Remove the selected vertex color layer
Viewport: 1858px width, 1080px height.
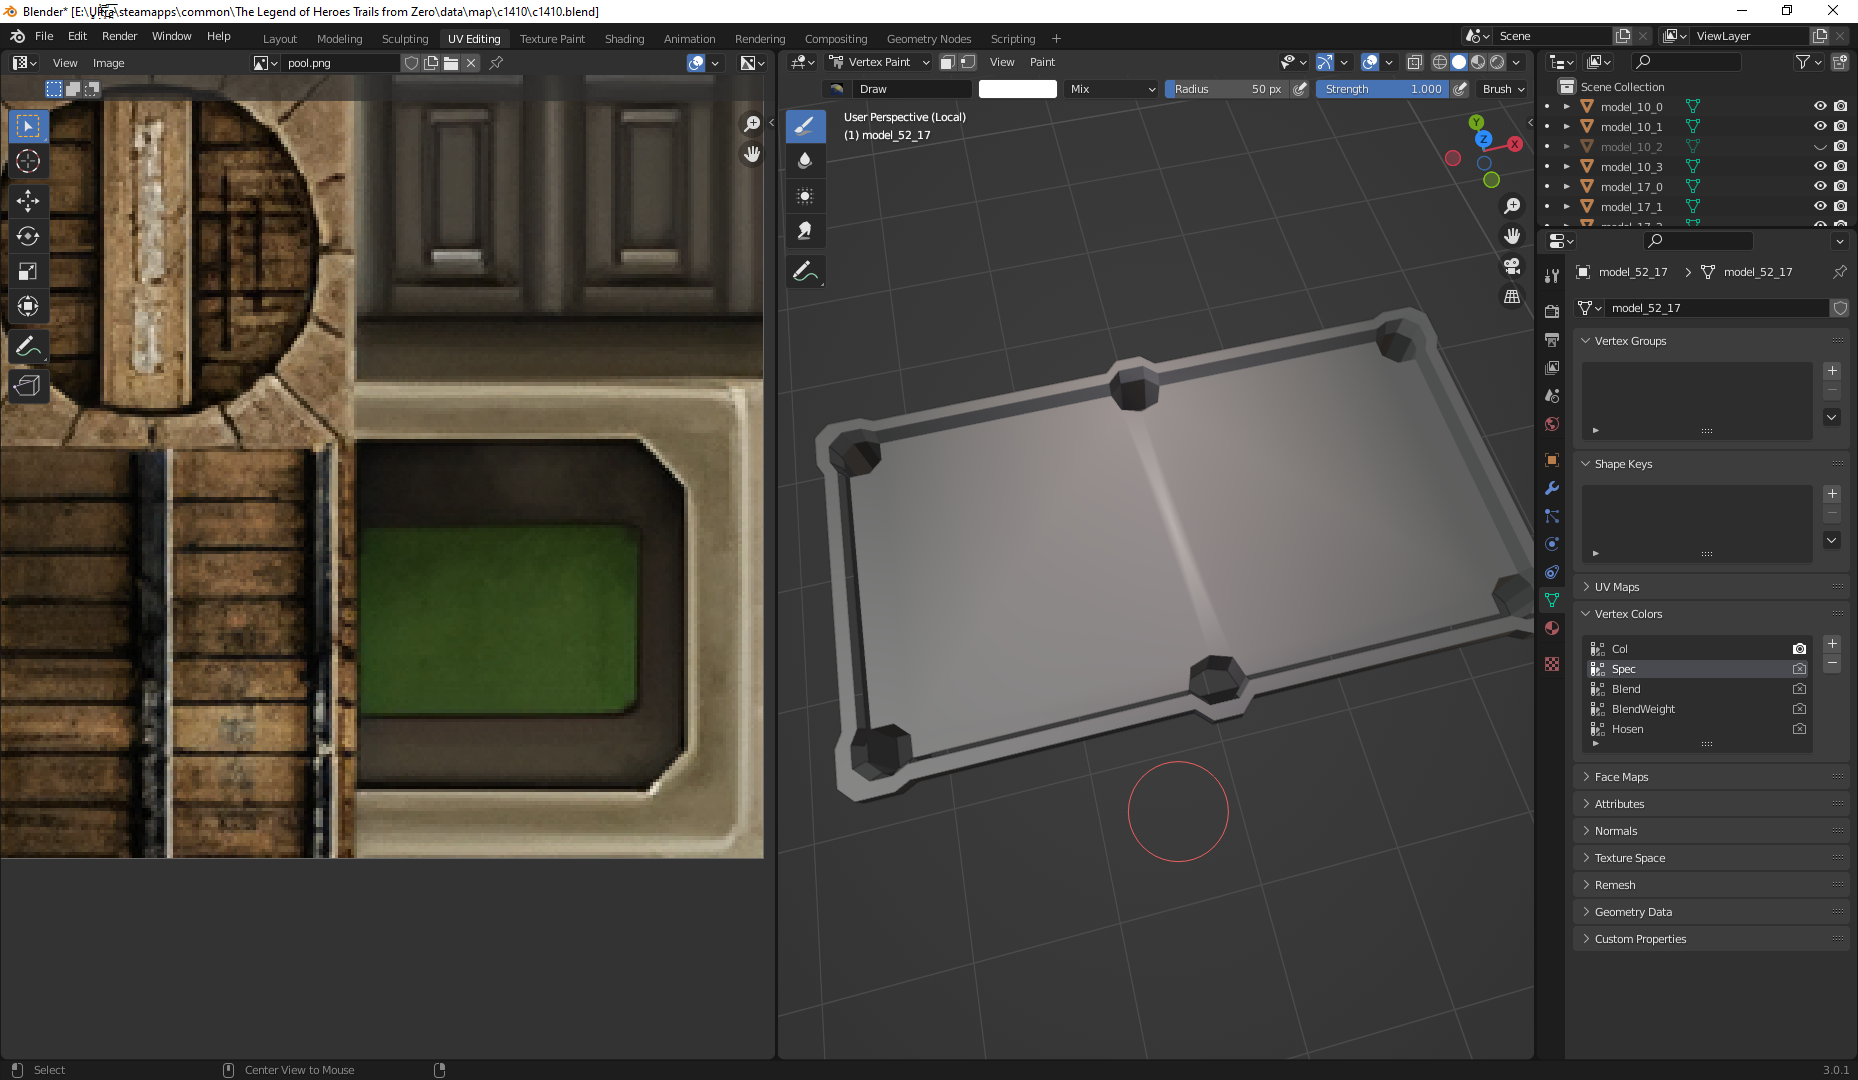[x=1832, y=664]
